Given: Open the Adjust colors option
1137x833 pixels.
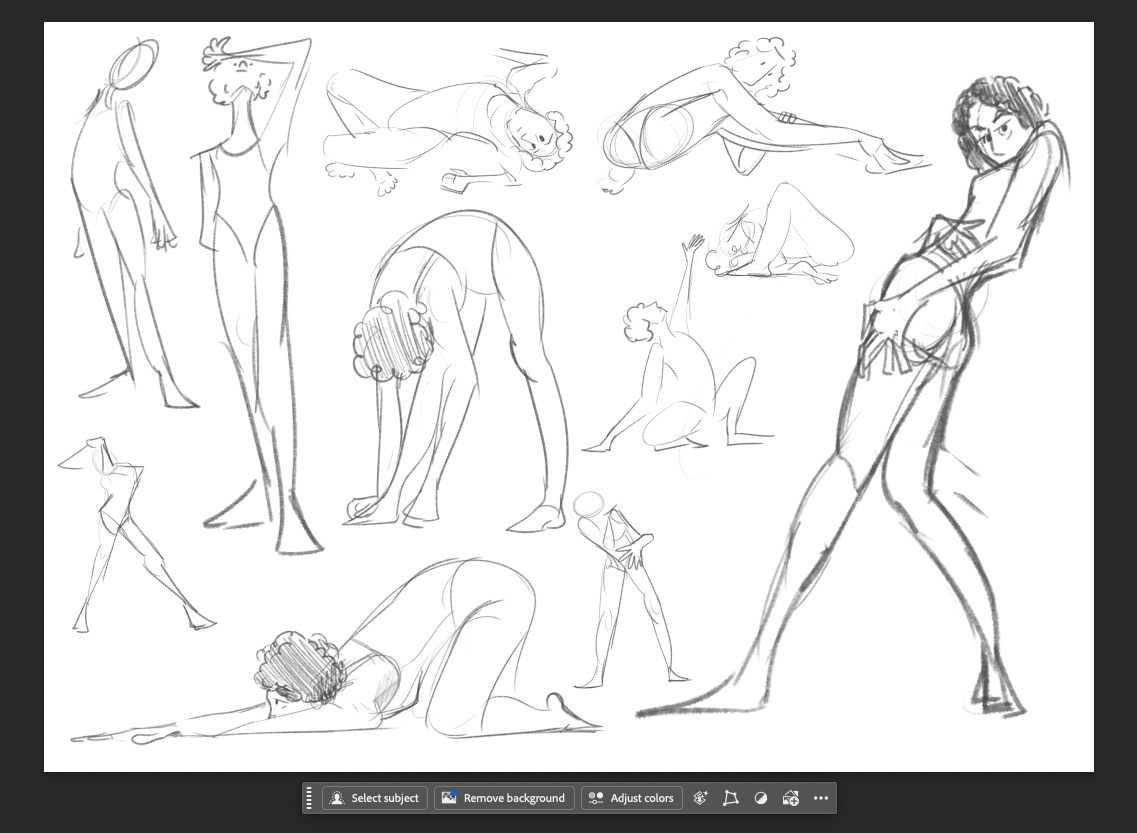Looking at the screenshot, I should point(632,798).
